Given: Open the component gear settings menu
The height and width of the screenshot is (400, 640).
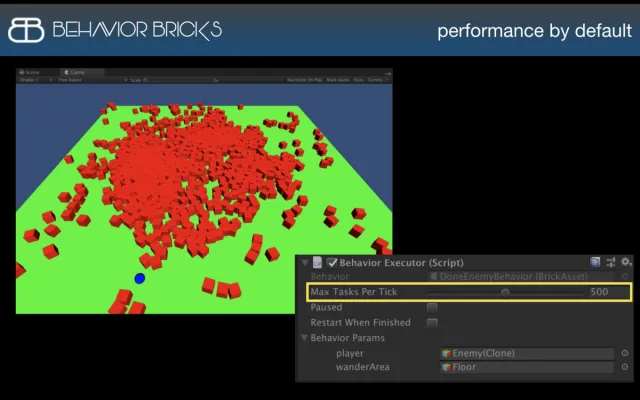Looking at the screenshot, I should pos(626,262).
